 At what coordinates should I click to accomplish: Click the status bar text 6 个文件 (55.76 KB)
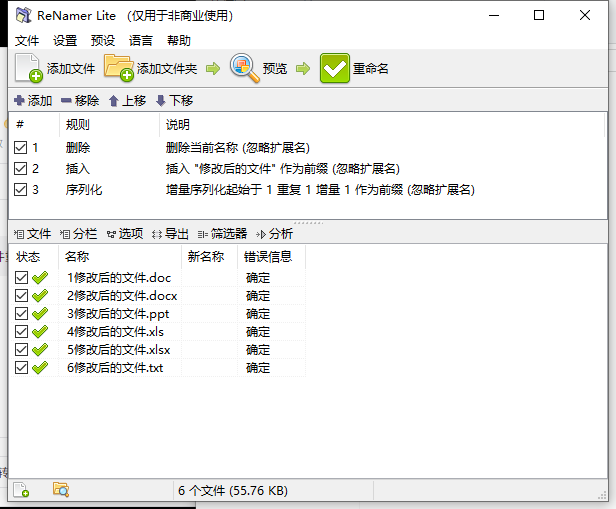[x=233, y=491]
